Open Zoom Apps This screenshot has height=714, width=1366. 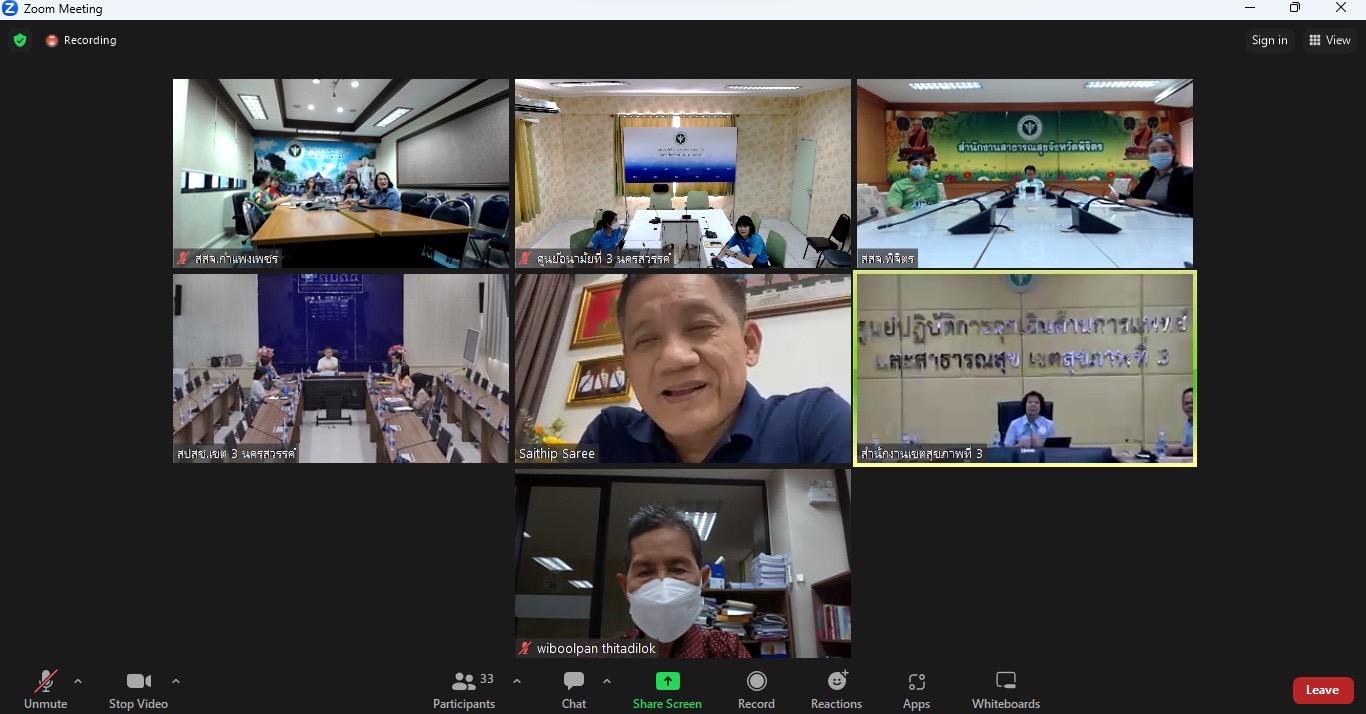tap(917, 689)
